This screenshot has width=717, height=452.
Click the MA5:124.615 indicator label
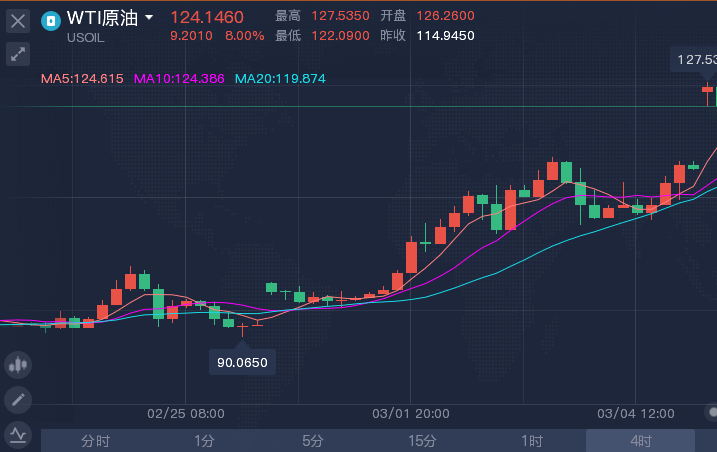point(82,79)
